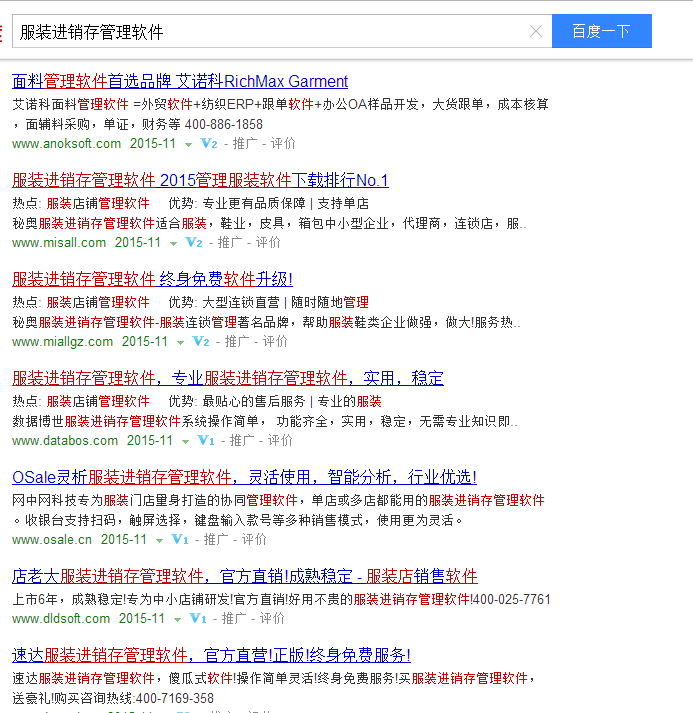693x713 pixels.
Task: Click the www.databos.com green URL
Action: [65, 441]
